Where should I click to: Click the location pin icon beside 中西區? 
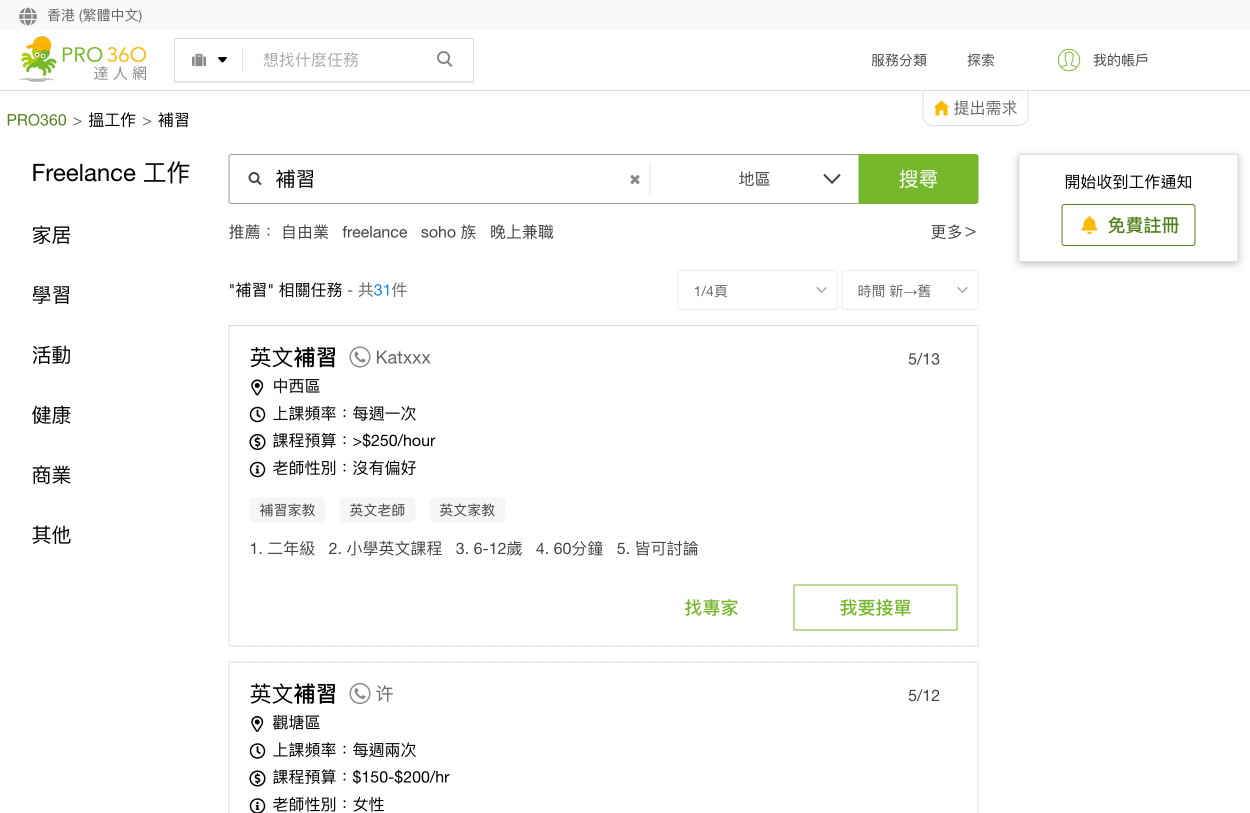coord(257,385)
